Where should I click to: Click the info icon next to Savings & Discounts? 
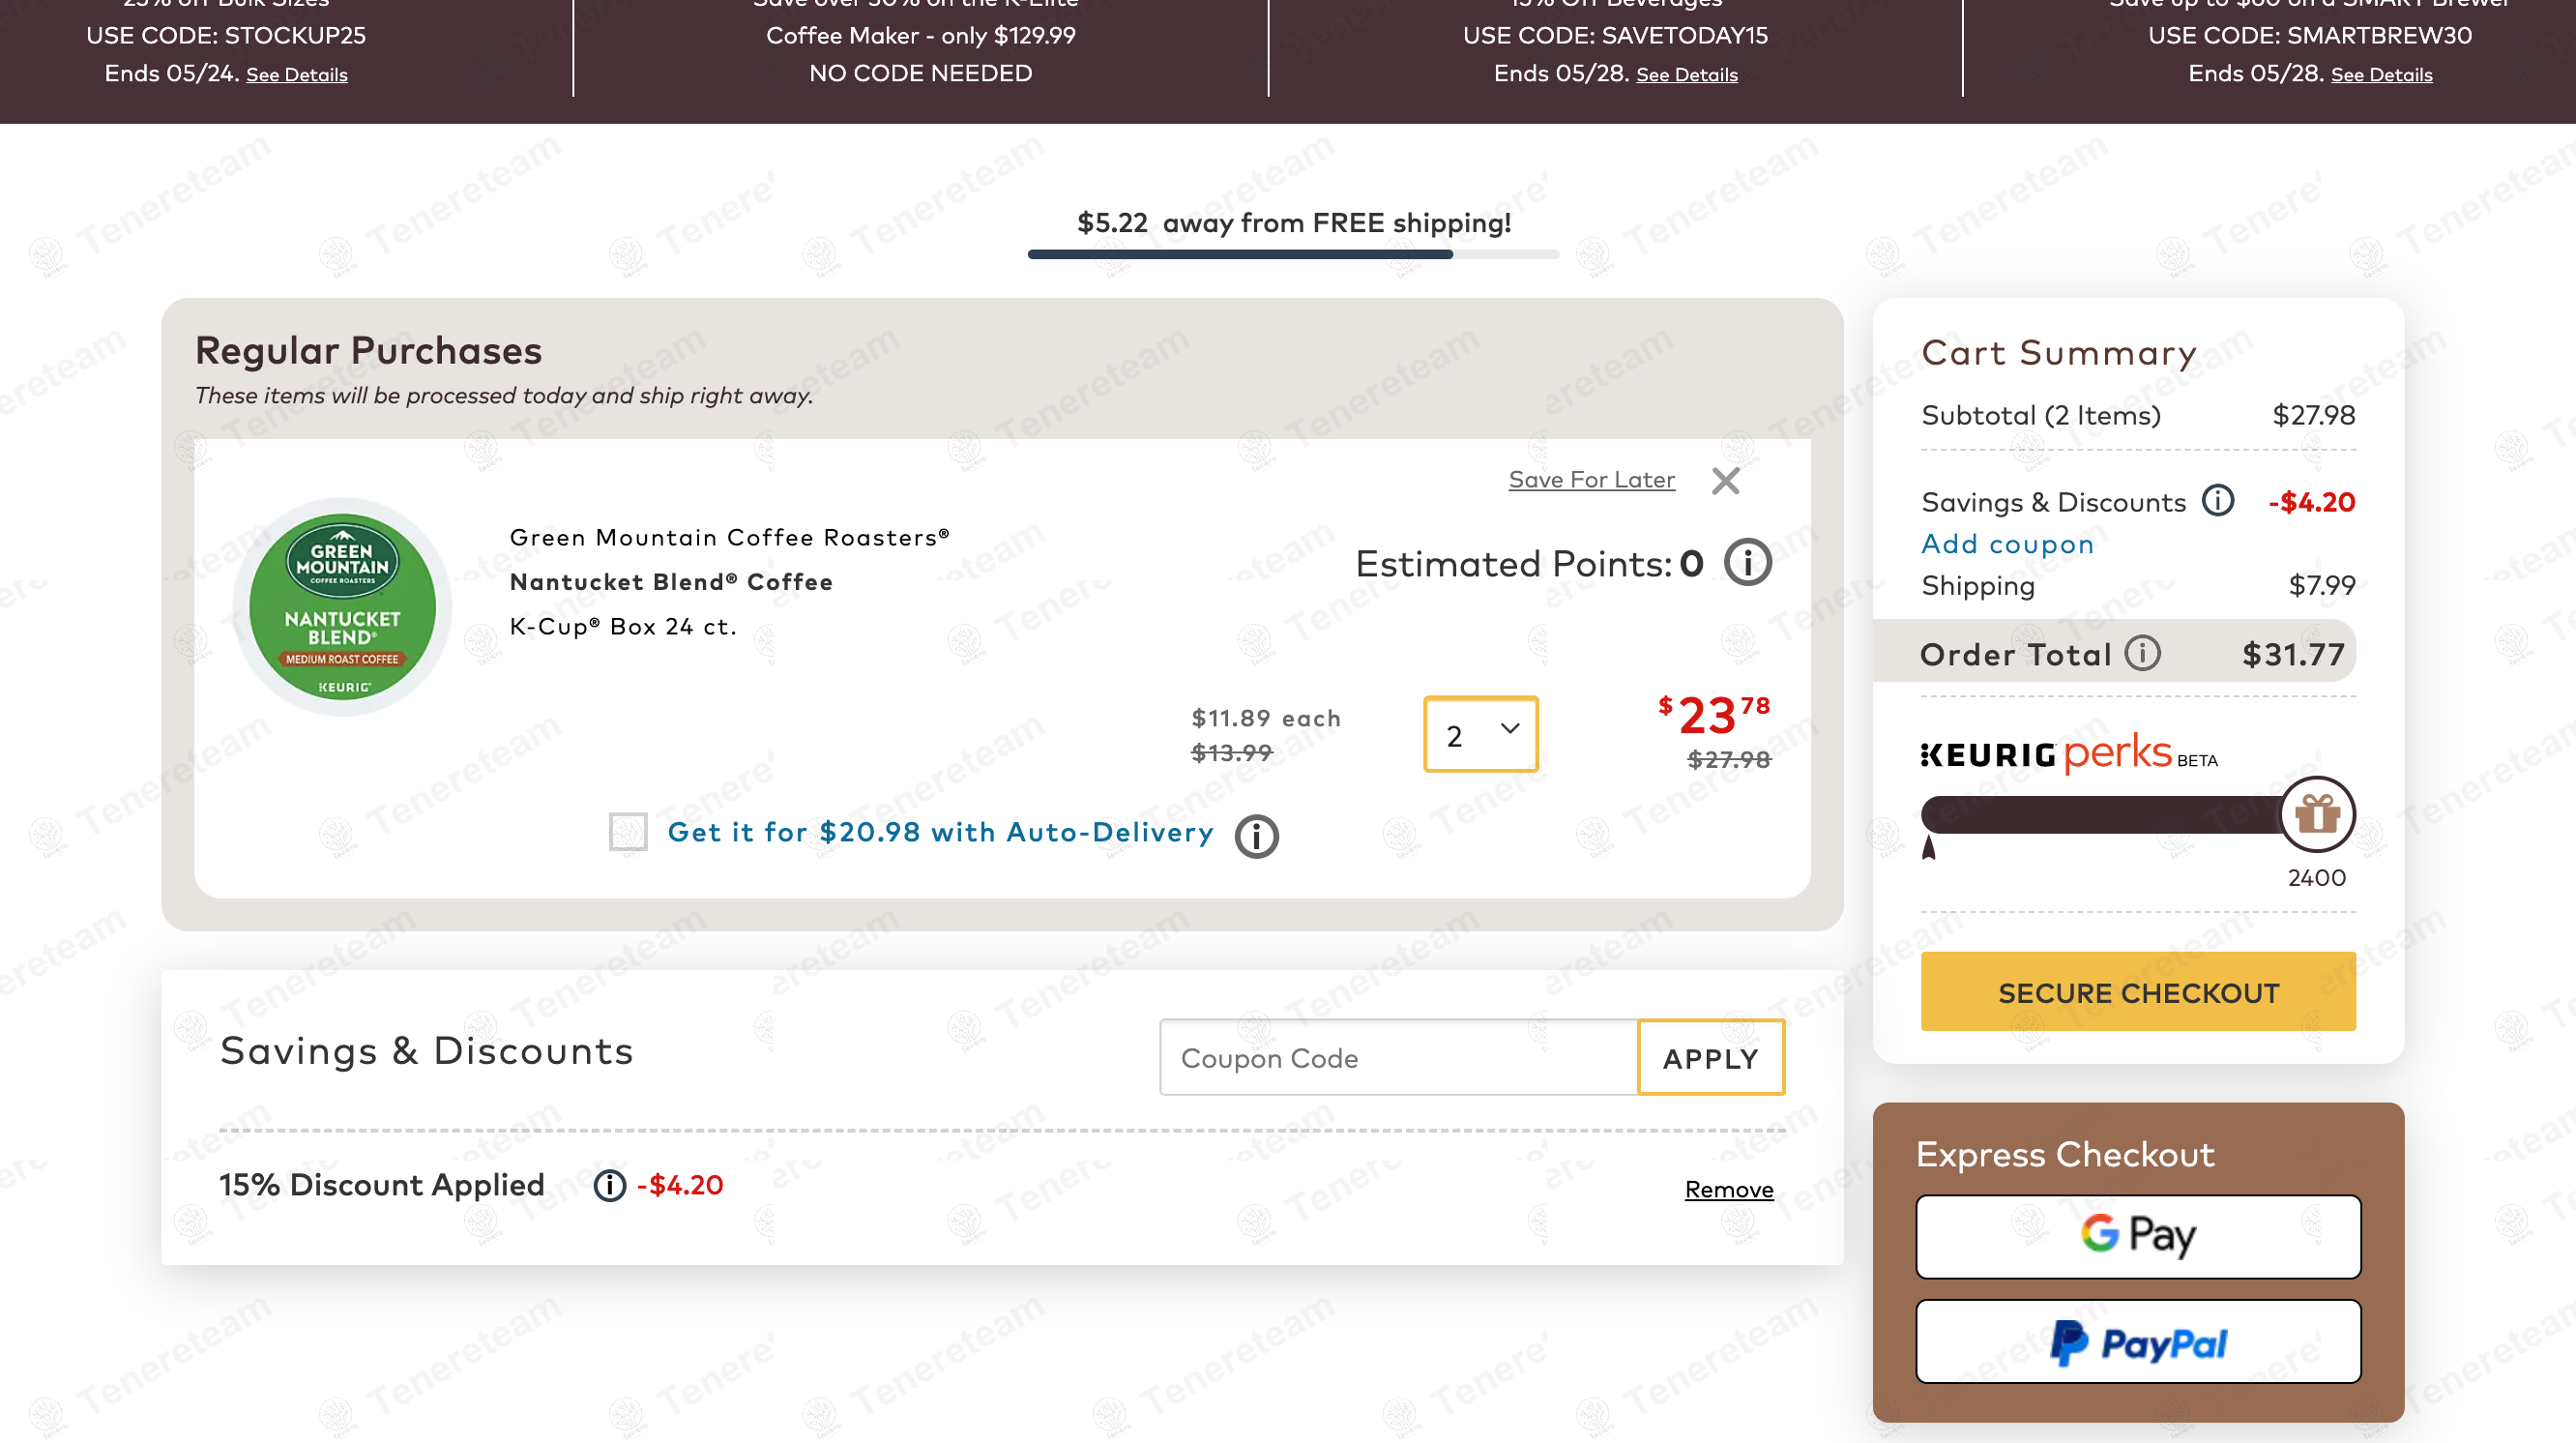[2218, 501]
